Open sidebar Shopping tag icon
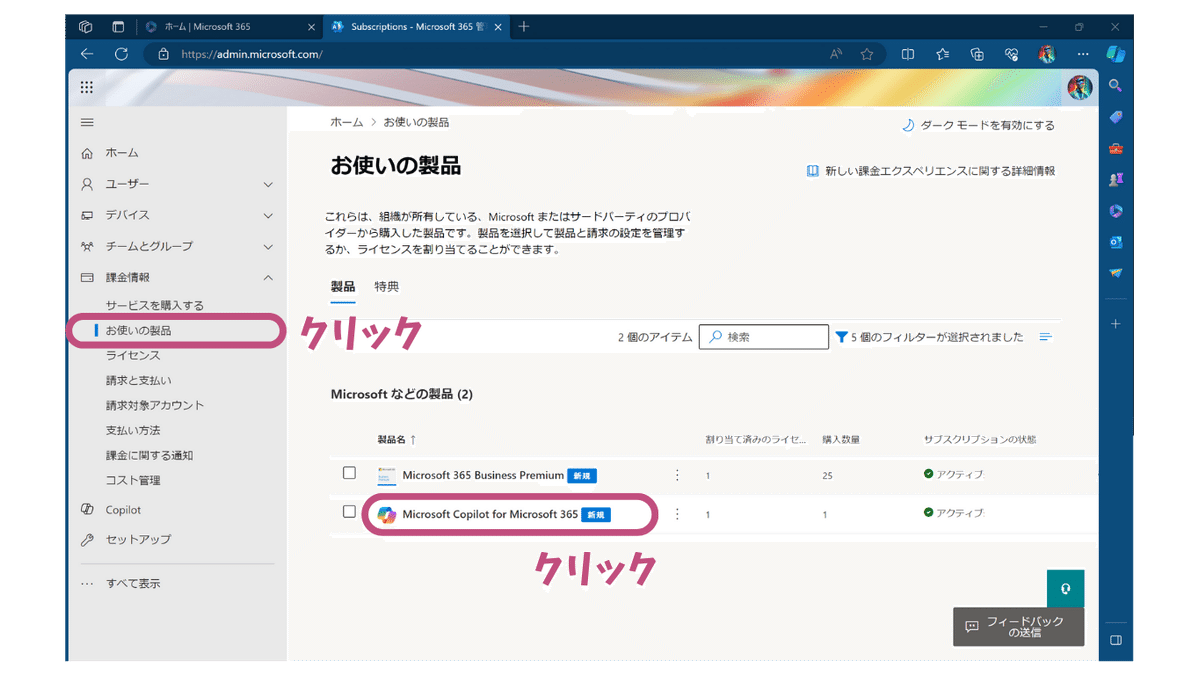Image resolution: width=1200 pixels, height=675 pixels. point(1116,117)
